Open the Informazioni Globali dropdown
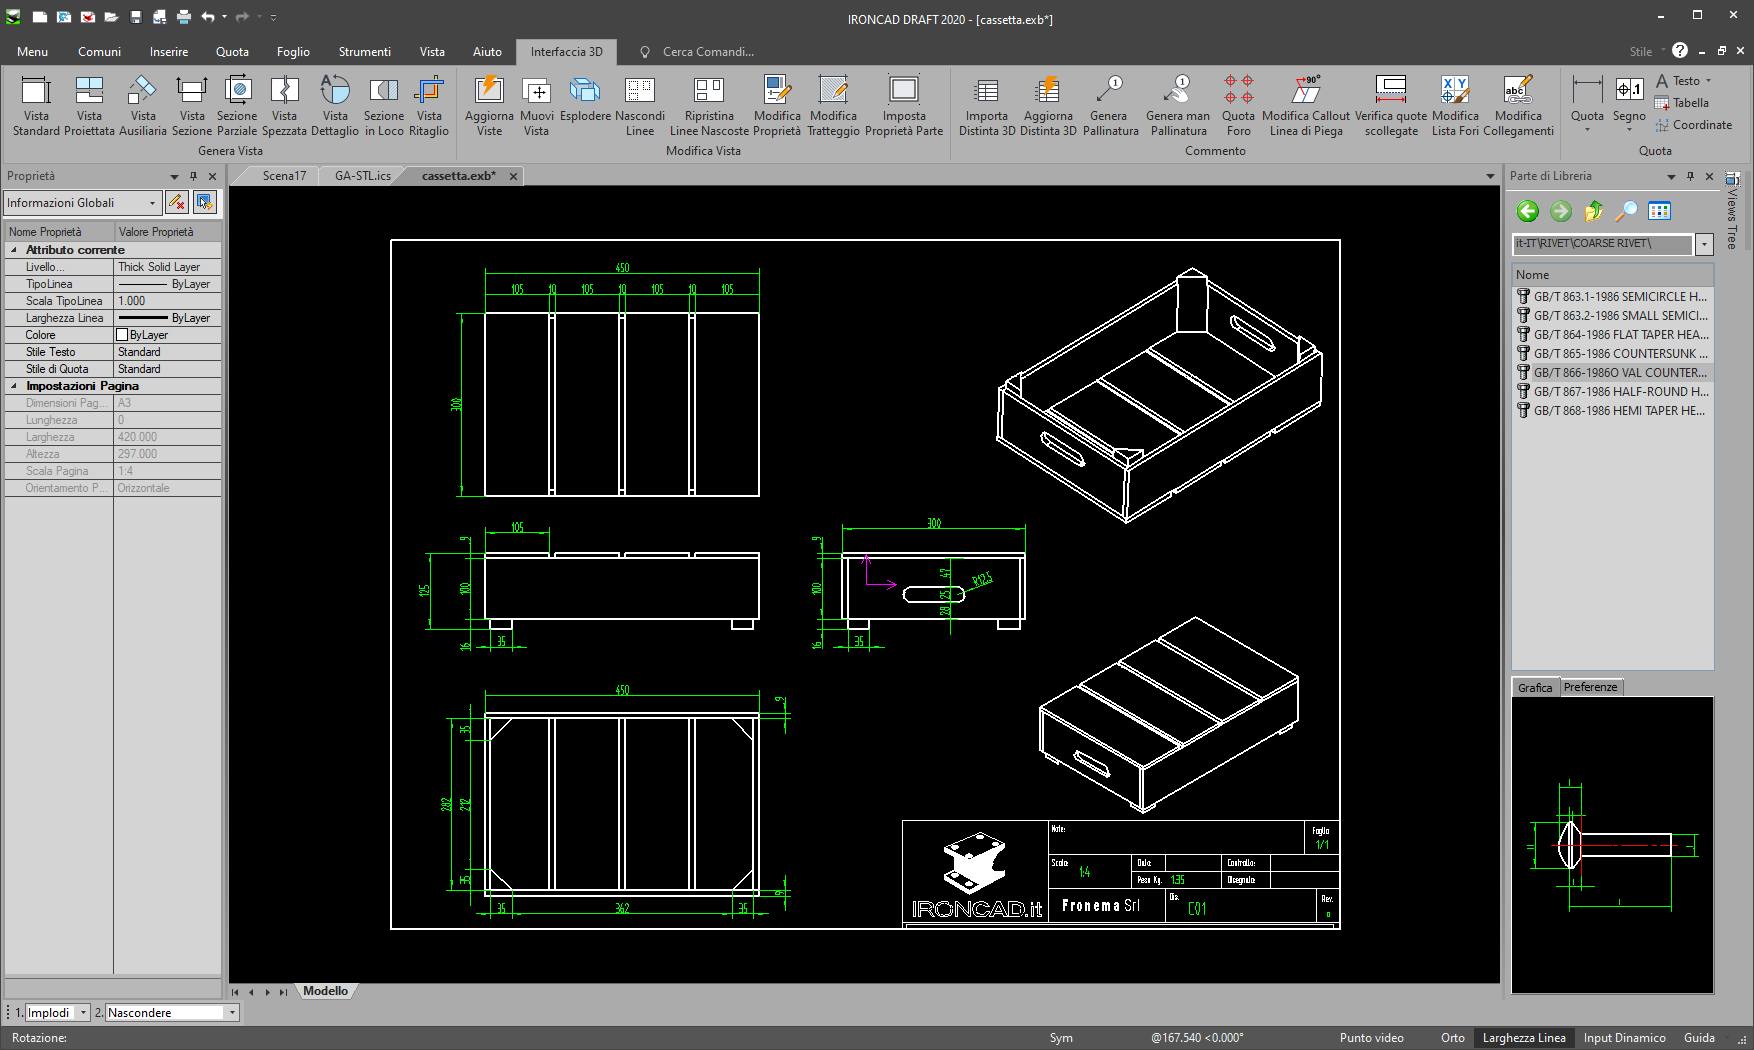Viewport: 1754px width, 1050px height. [152, 203]
